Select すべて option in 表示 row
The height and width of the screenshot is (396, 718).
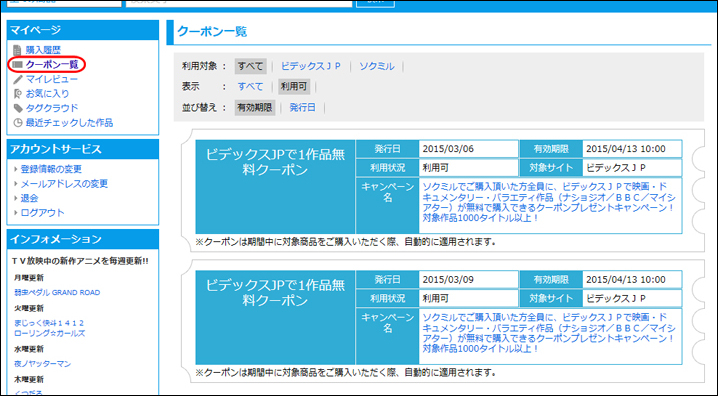(x=250, y=87)
